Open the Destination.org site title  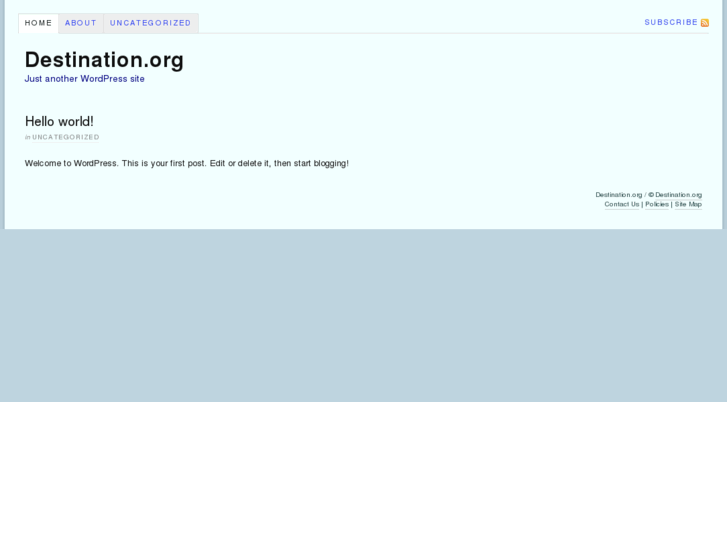(104, 60)
